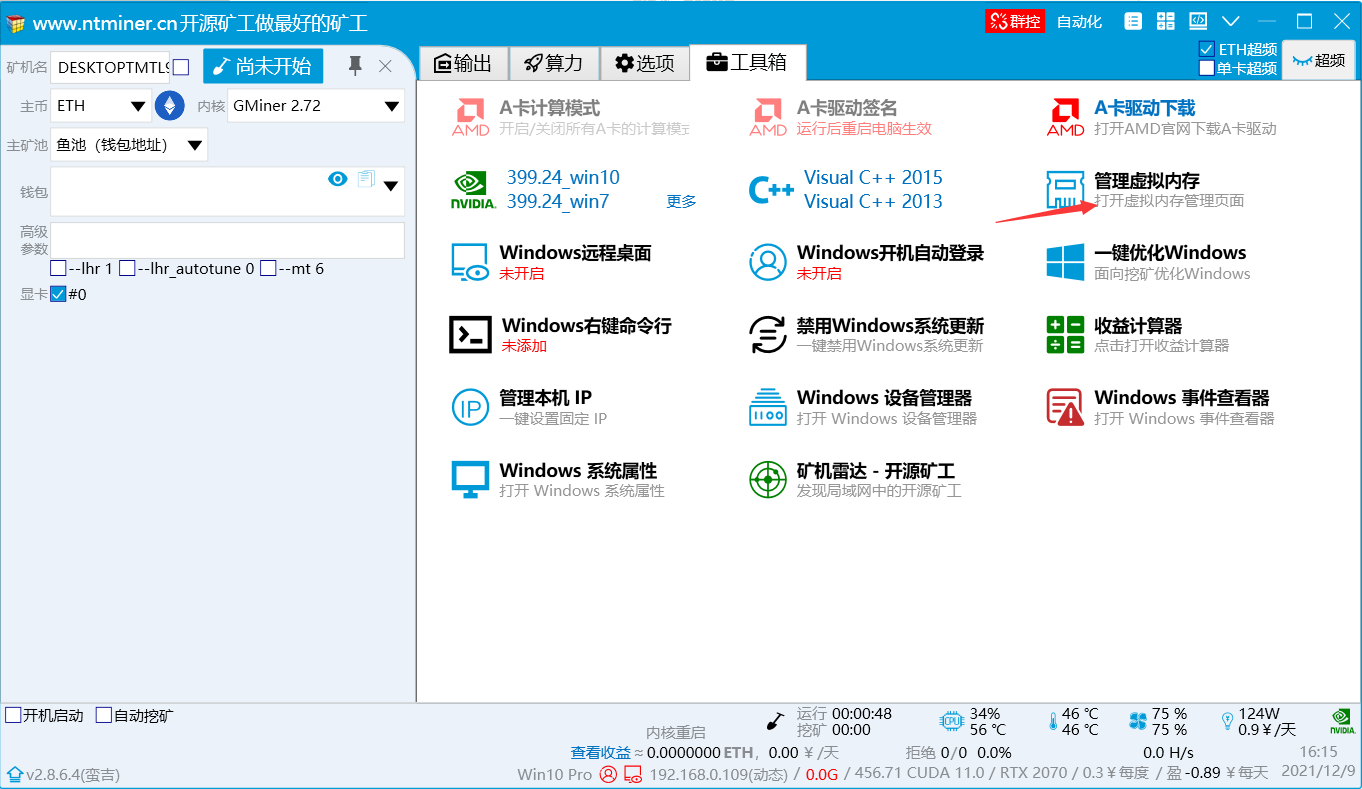The height and width of the screenshot is (789, 1362).
Task: Click the version v2.8.6.4 update icon
Action: pos(14,774)
